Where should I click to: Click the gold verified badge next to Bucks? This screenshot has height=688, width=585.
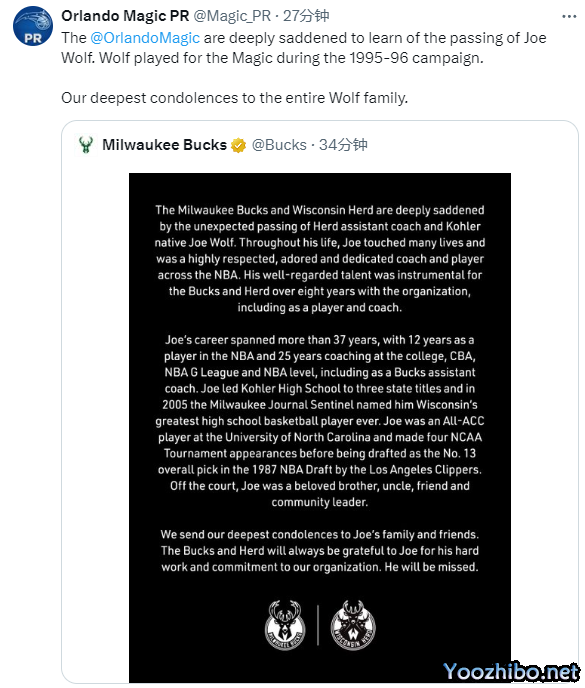(x=238, y=145)
